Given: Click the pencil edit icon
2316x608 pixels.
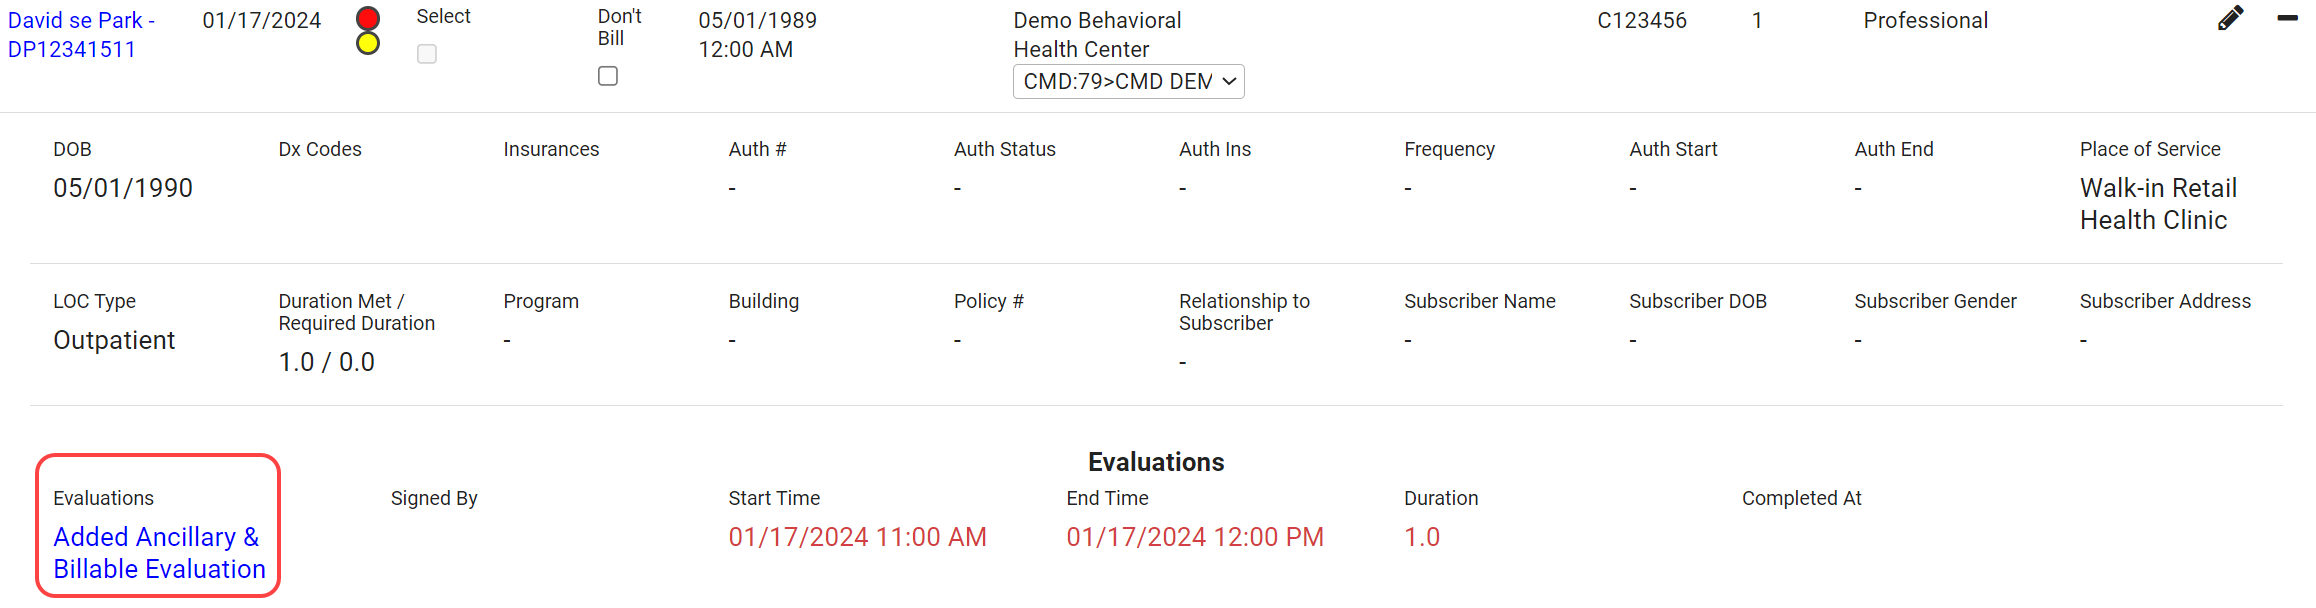Looking at the screenshot, I should pyautogui.click(x=2230, y=18).
